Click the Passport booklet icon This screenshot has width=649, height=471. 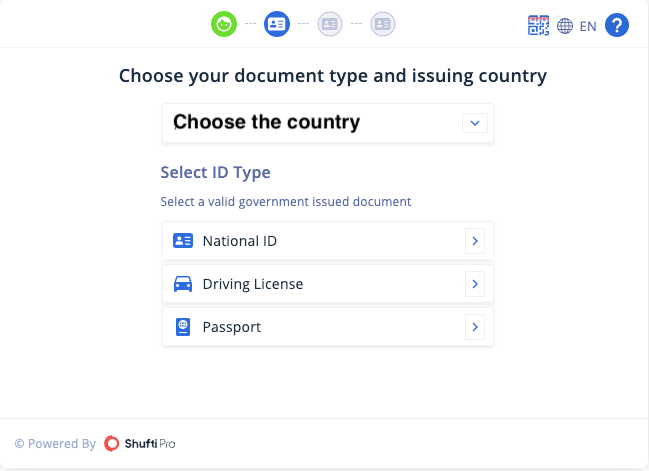point(183,327)
